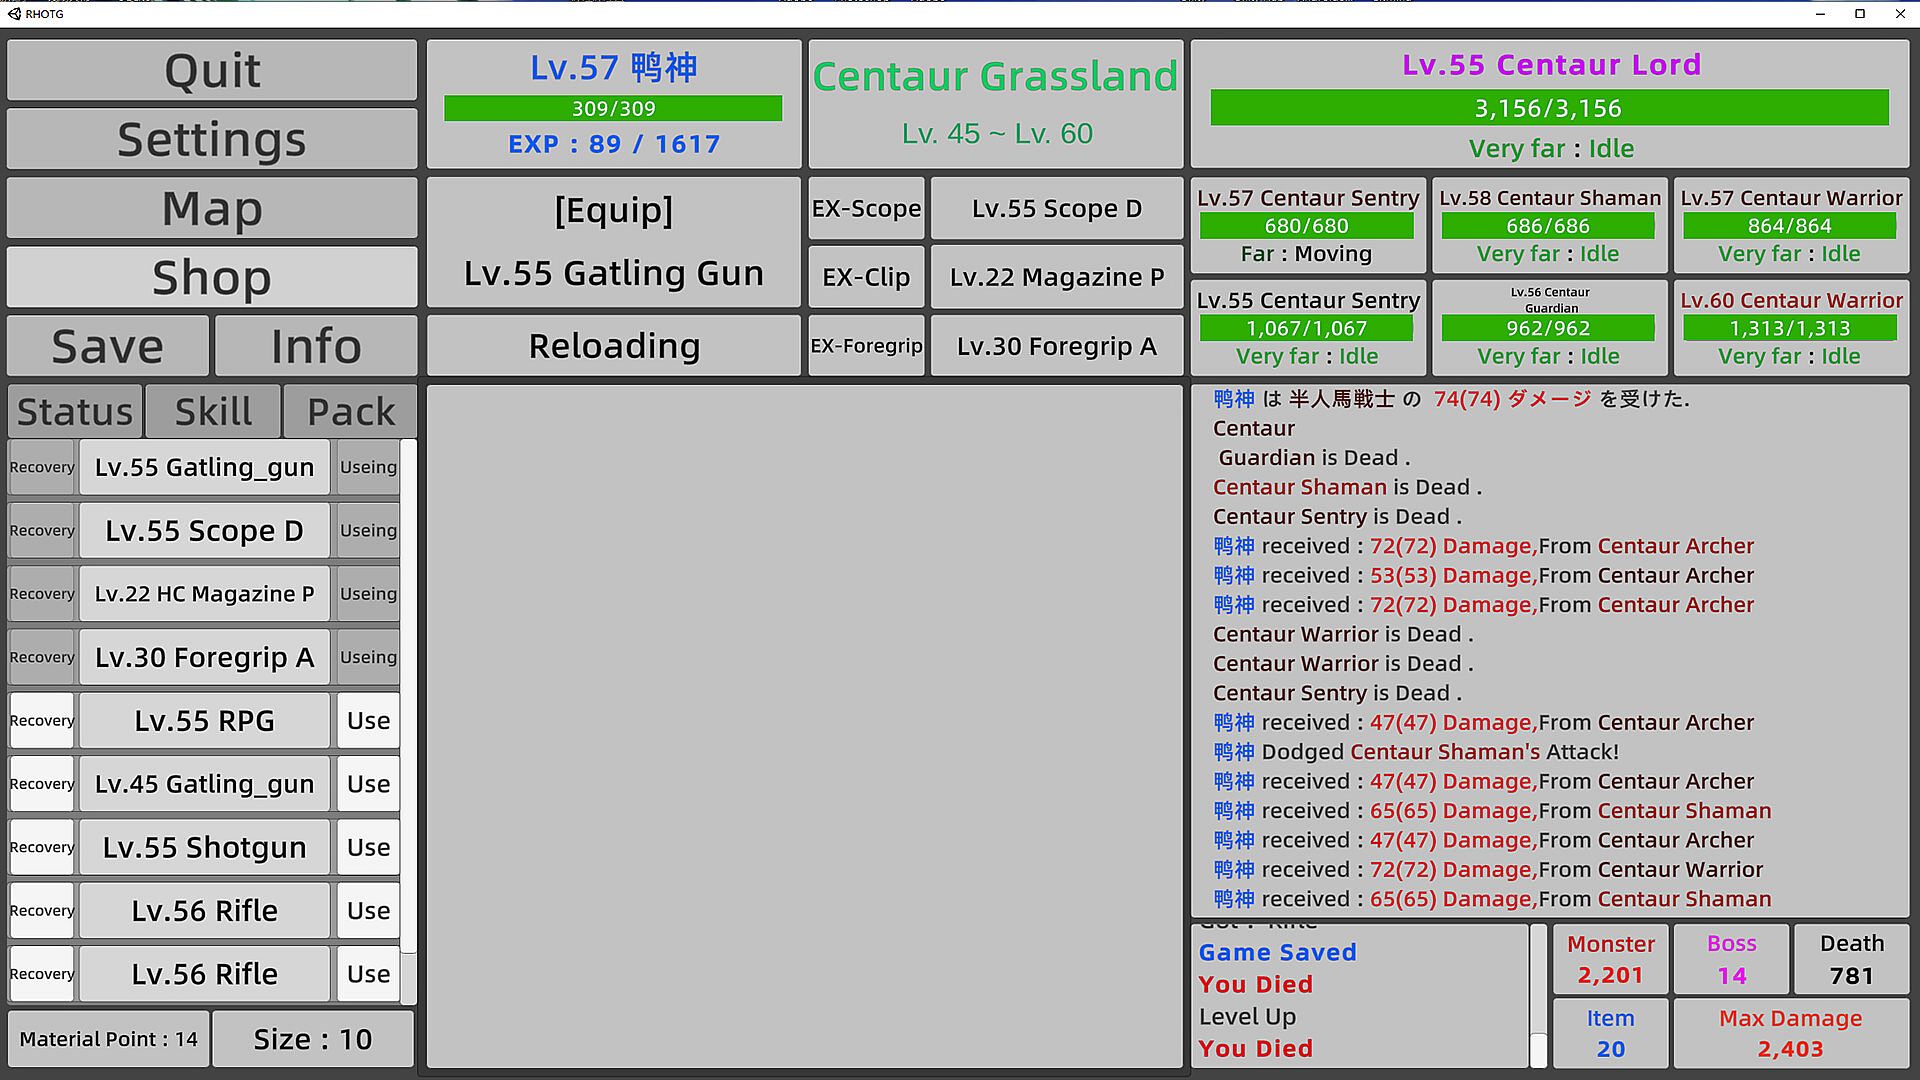This screenshot has height=1080, width=1920.
Task: Click the Quit button
Action: [212, 71]
